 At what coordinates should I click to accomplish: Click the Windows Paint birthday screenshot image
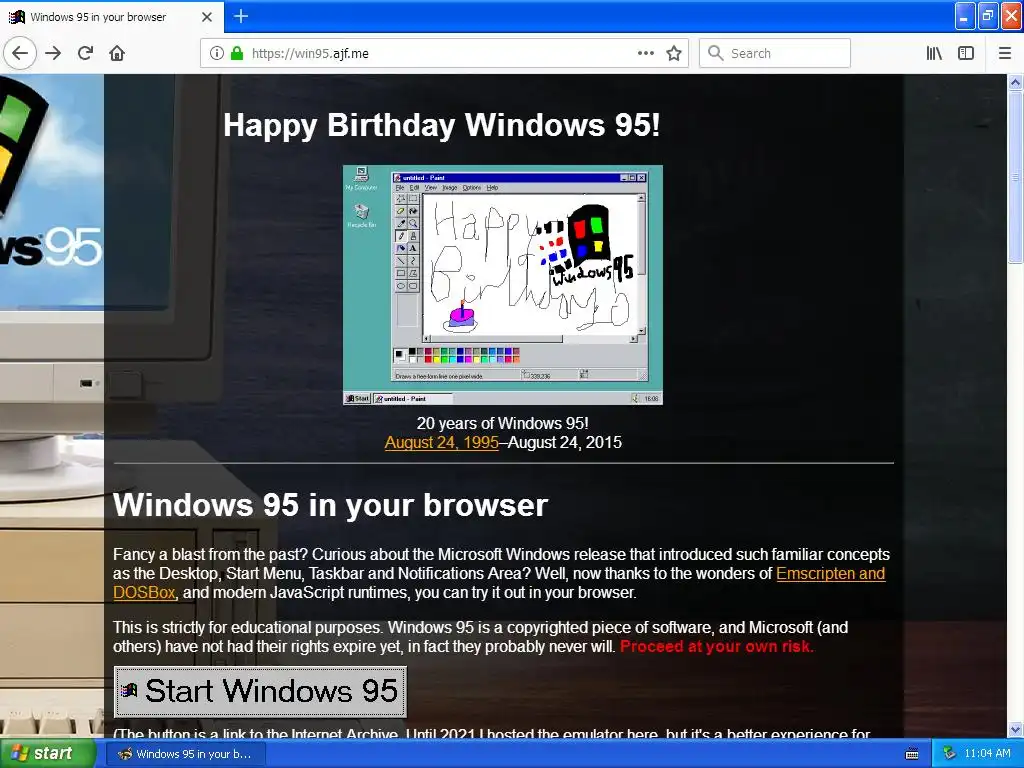[503, 285]
